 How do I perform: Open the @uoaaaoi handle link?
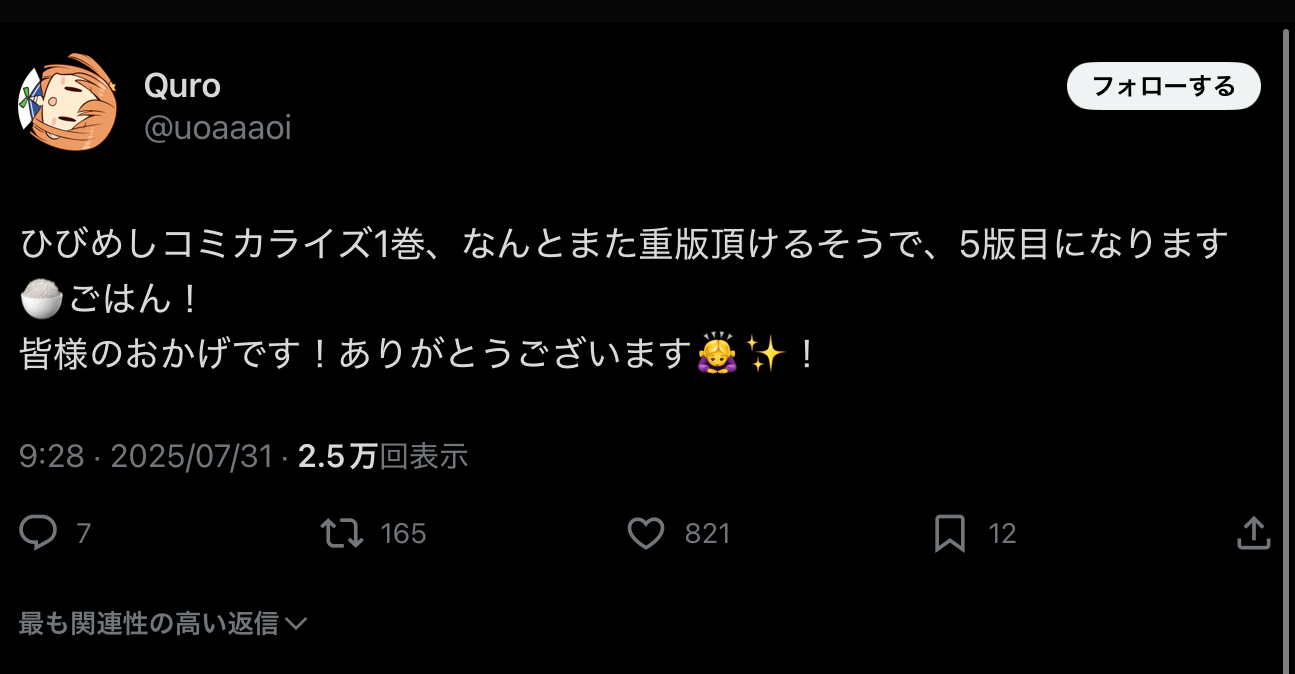(218, 128)
